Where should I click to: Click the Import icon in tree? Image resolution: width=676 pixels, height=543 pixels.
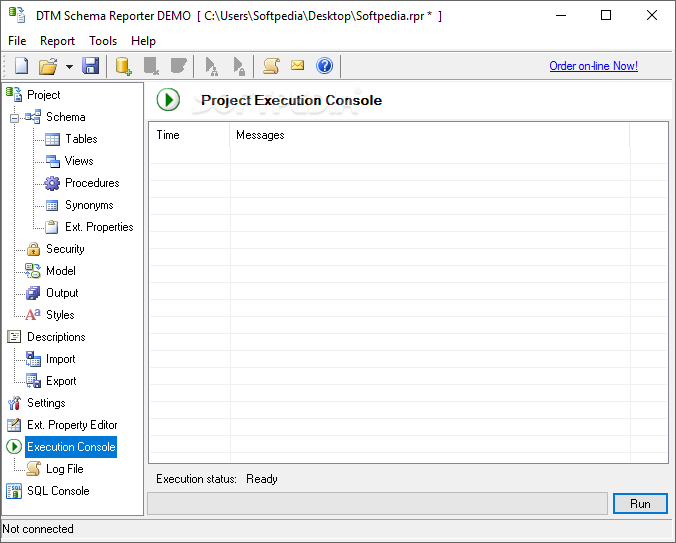point(33,359)
